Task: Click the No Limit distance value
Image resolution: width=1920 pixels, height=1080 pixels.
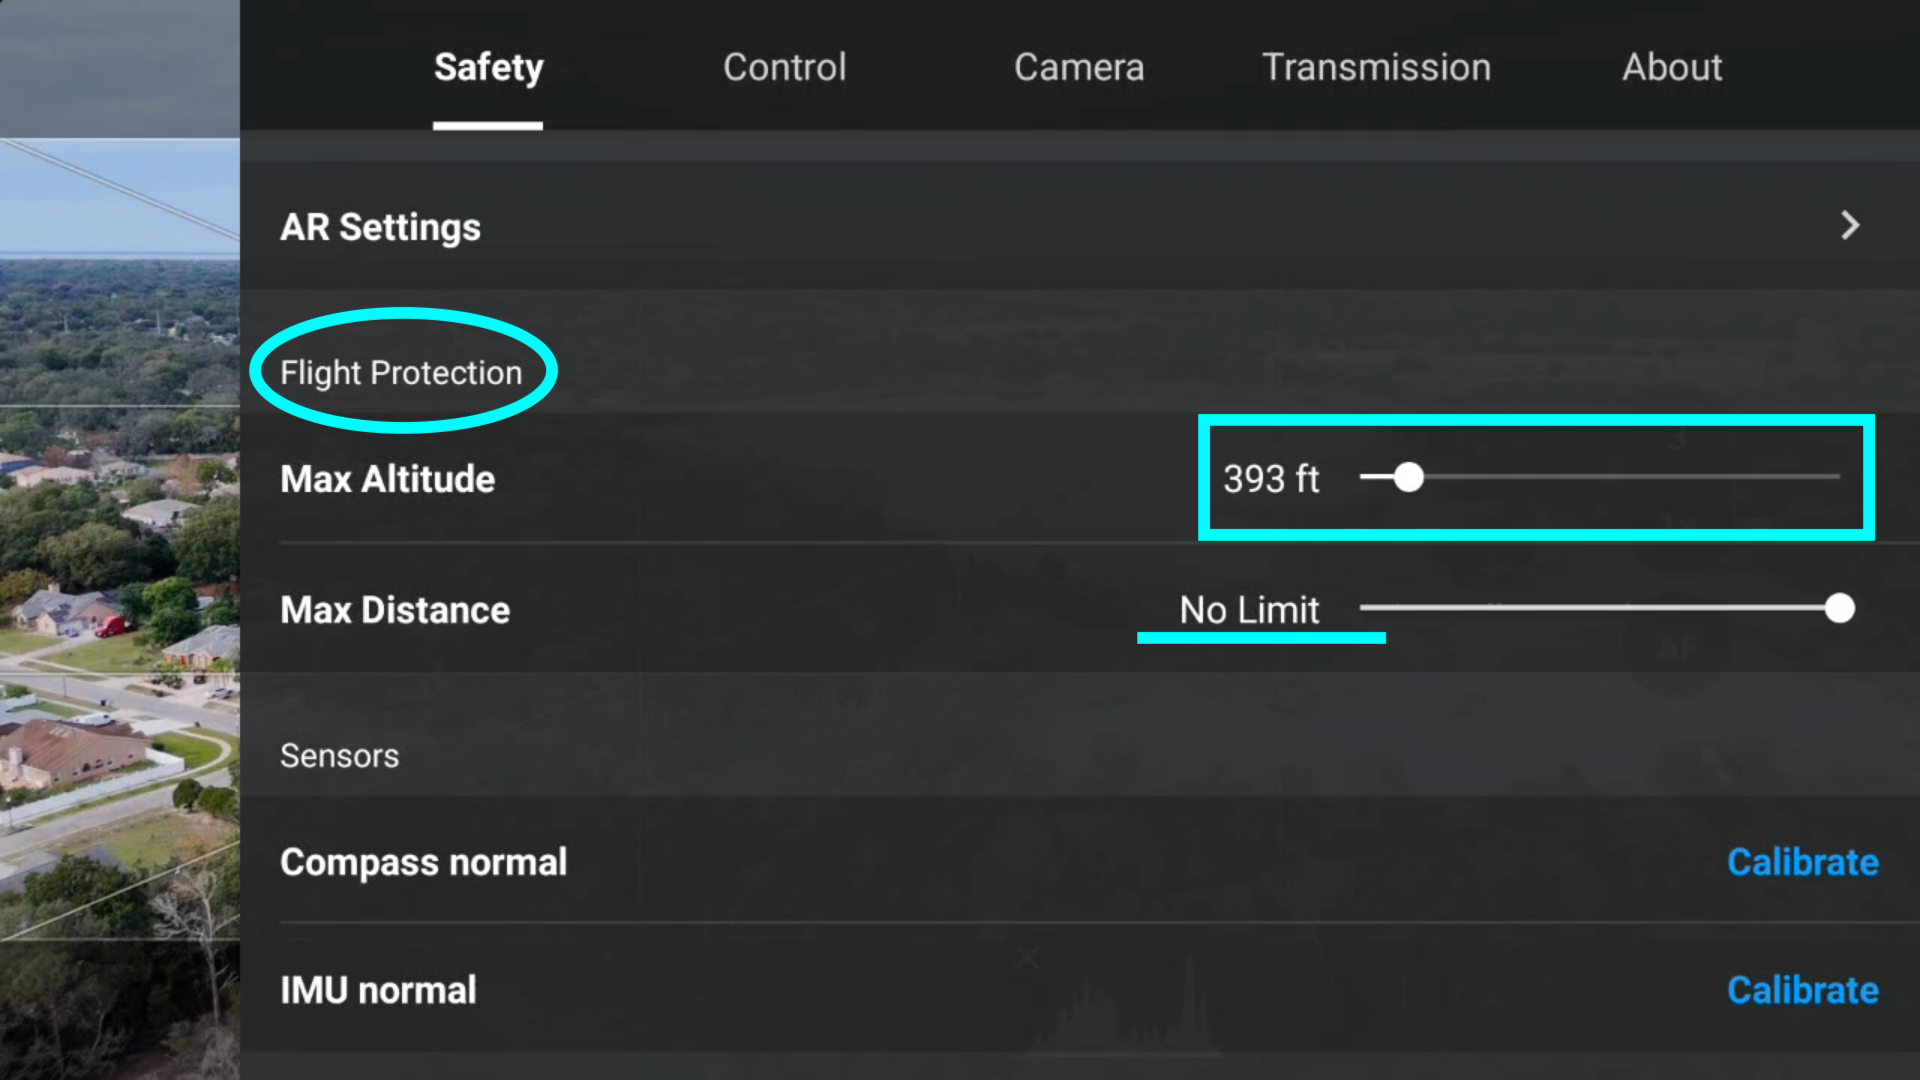Action: click(1249, 610)
